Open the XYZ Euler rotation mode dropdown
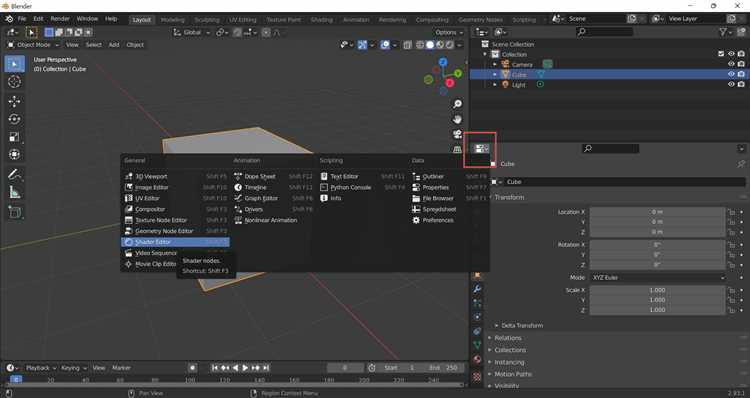 tap(658, 277)
